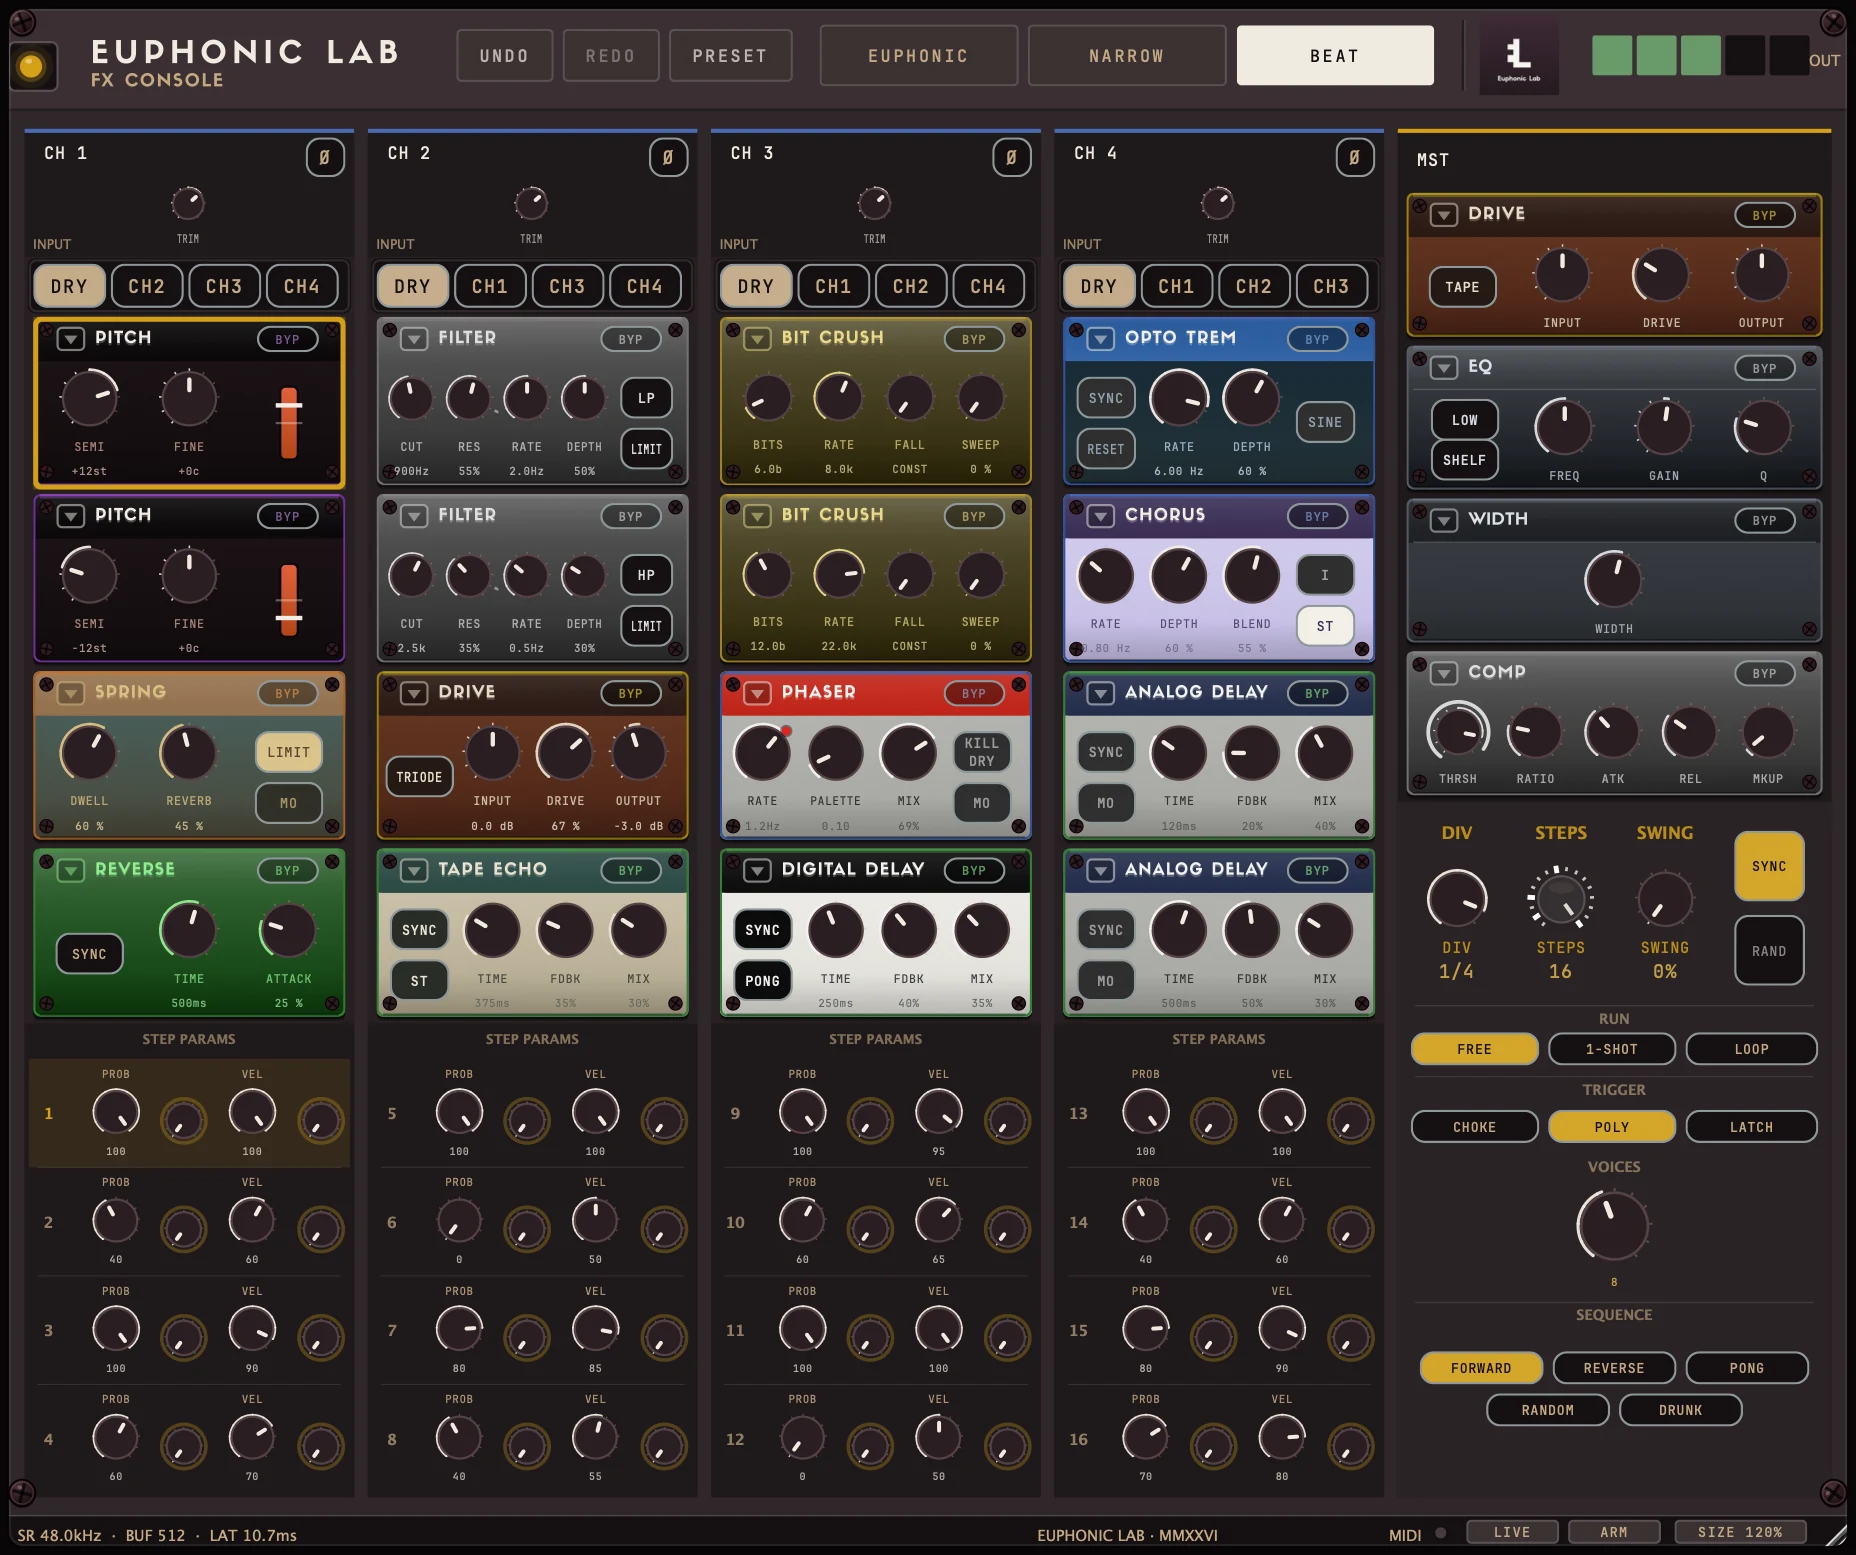Open the Digital Delay module dropdown arrow
Viewport: 1856px width, 1555px height.
[757, 870]
